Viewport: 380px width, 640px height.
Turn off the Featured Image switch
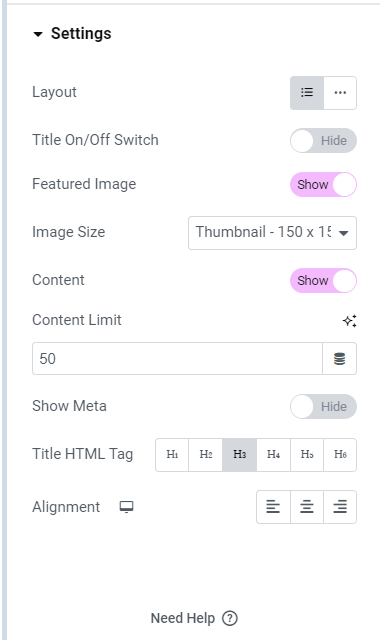pos(323,184)
